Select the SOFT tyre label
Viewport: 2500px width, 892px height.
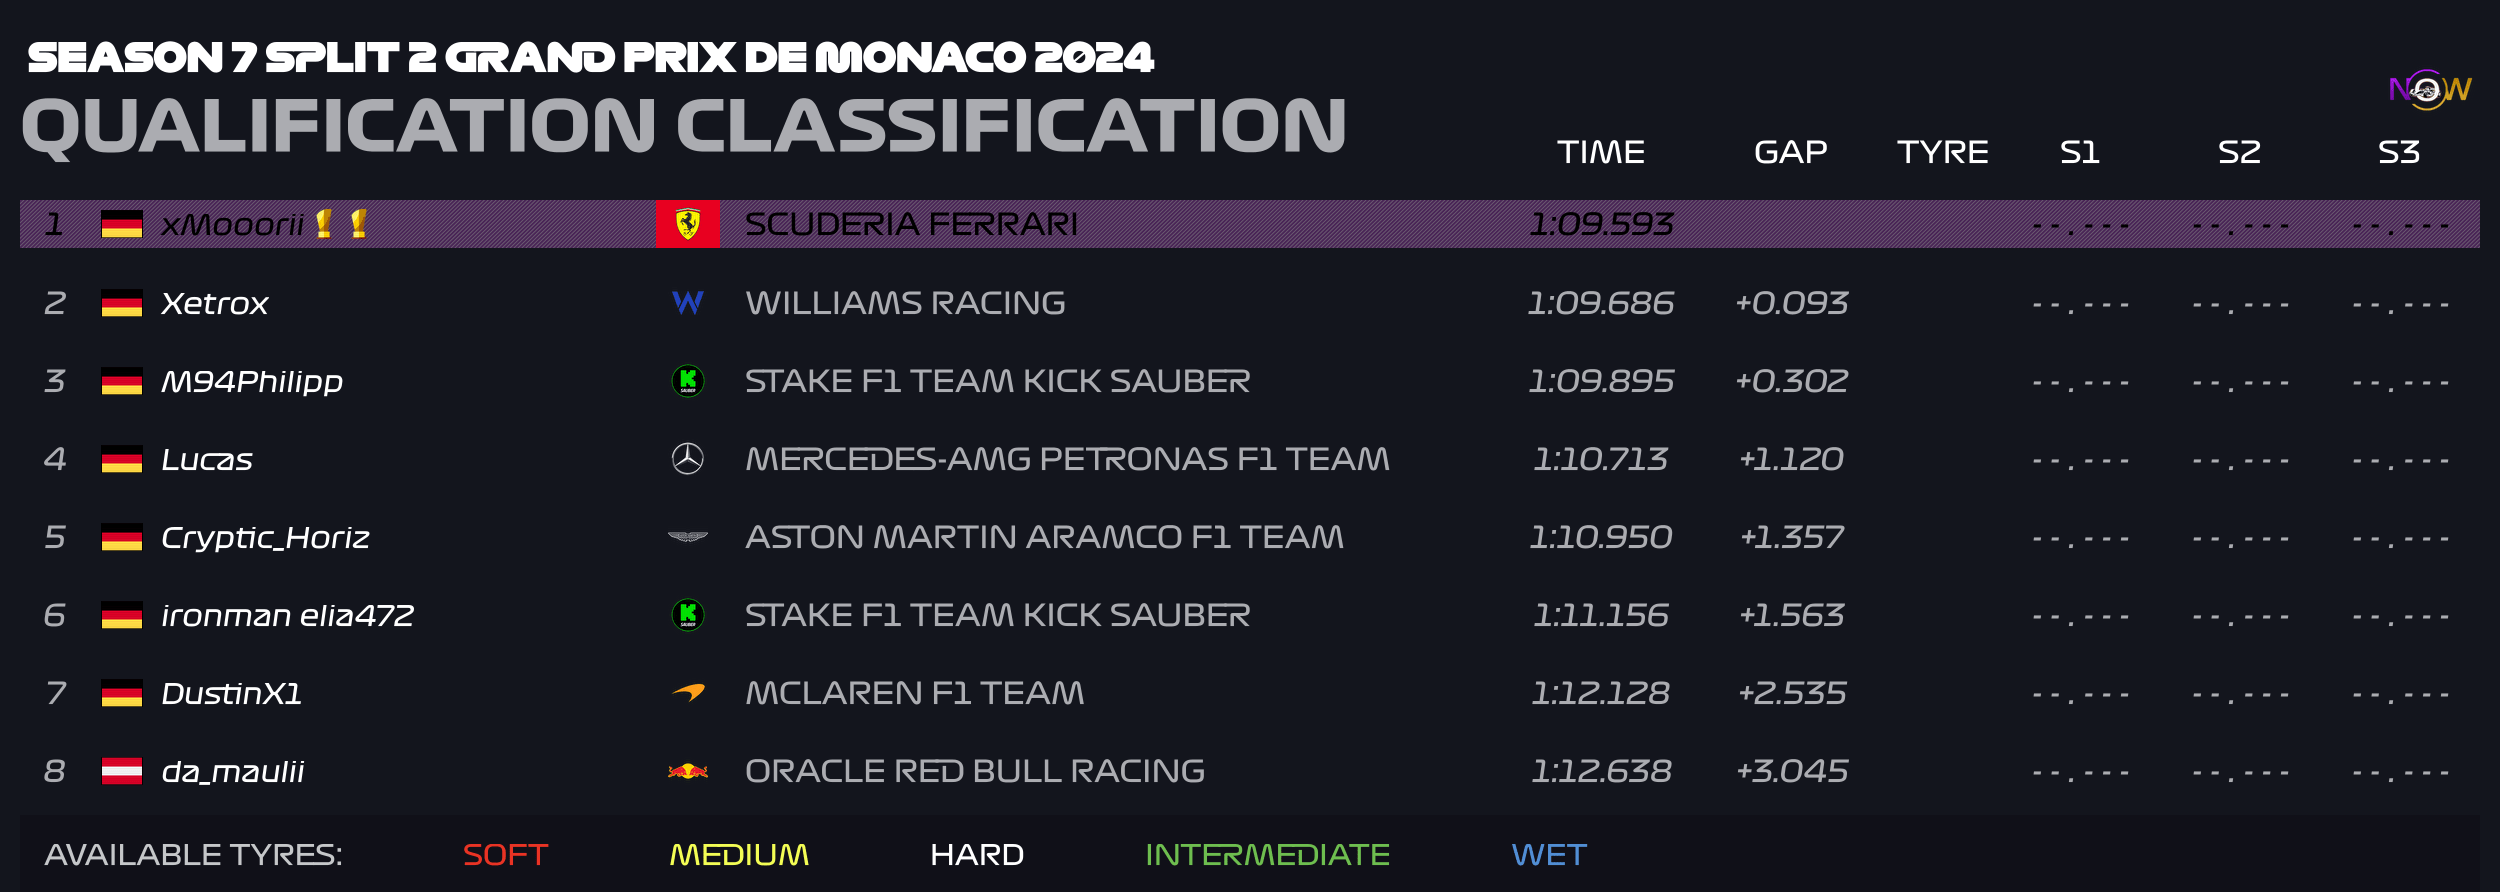click(x=505, y=855)
